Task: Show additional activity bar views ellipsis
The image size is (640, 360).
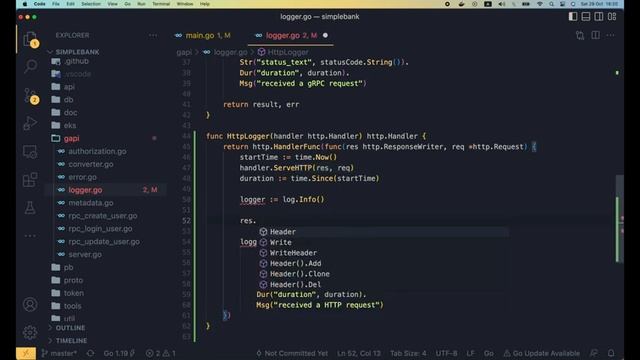Action: pos(30,236)
